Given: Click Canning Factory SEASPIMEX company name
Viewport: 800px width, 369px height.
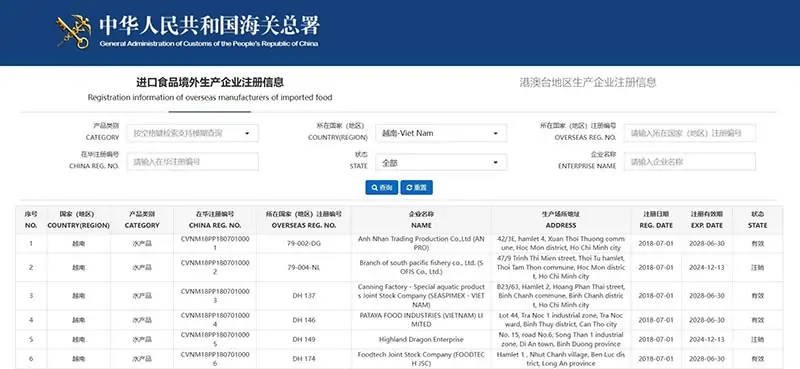Looking at the screenshot, I should 421,296.
